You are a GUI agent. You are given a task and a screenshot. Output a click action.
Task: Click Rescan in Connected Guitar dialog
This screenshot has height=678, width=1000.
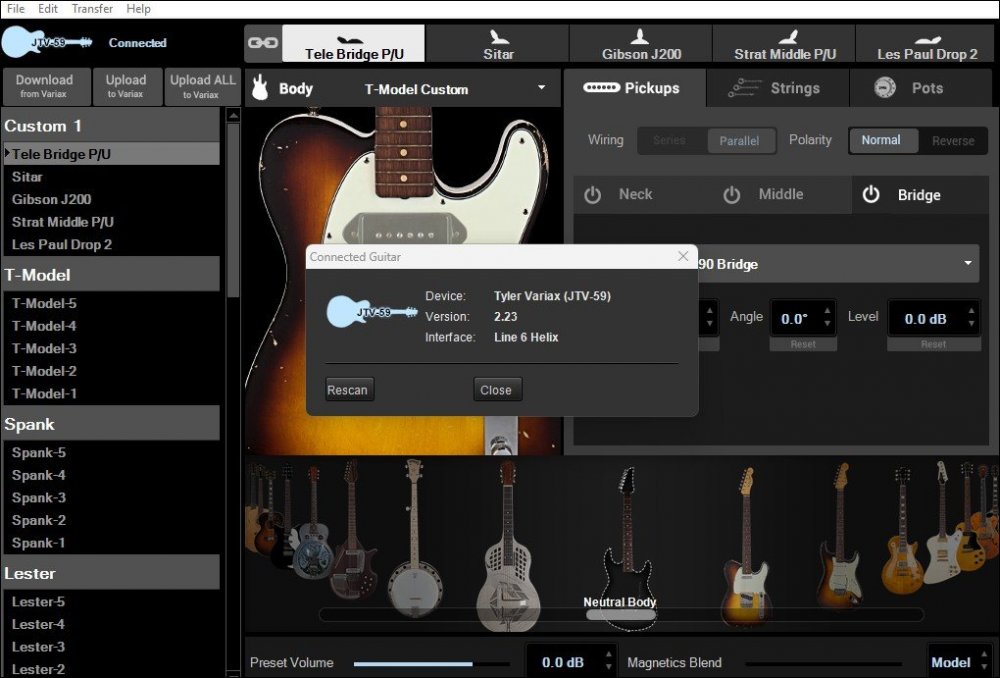pyautogui.click(x=348, y=390)
